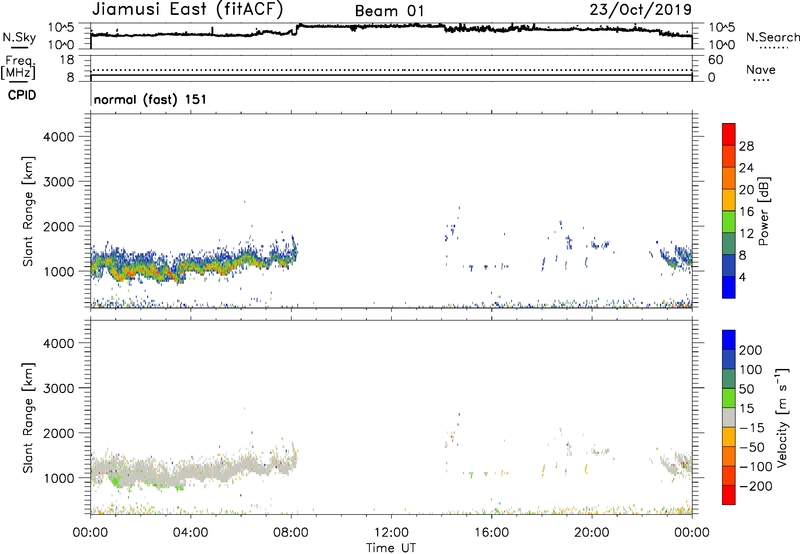Viewport: 800px width, 554px height.
Task: Click the "4" Power colorbar tick label
Action: click(743, 278)
